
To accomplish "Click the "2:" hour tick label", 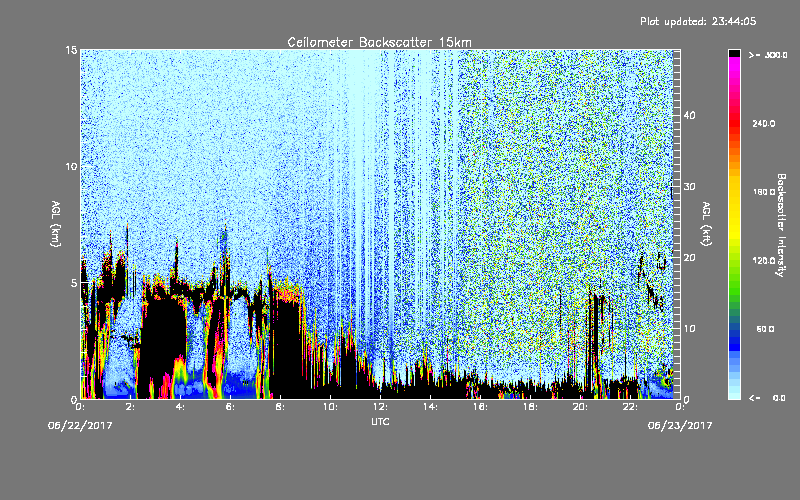I will coord(130,407).
